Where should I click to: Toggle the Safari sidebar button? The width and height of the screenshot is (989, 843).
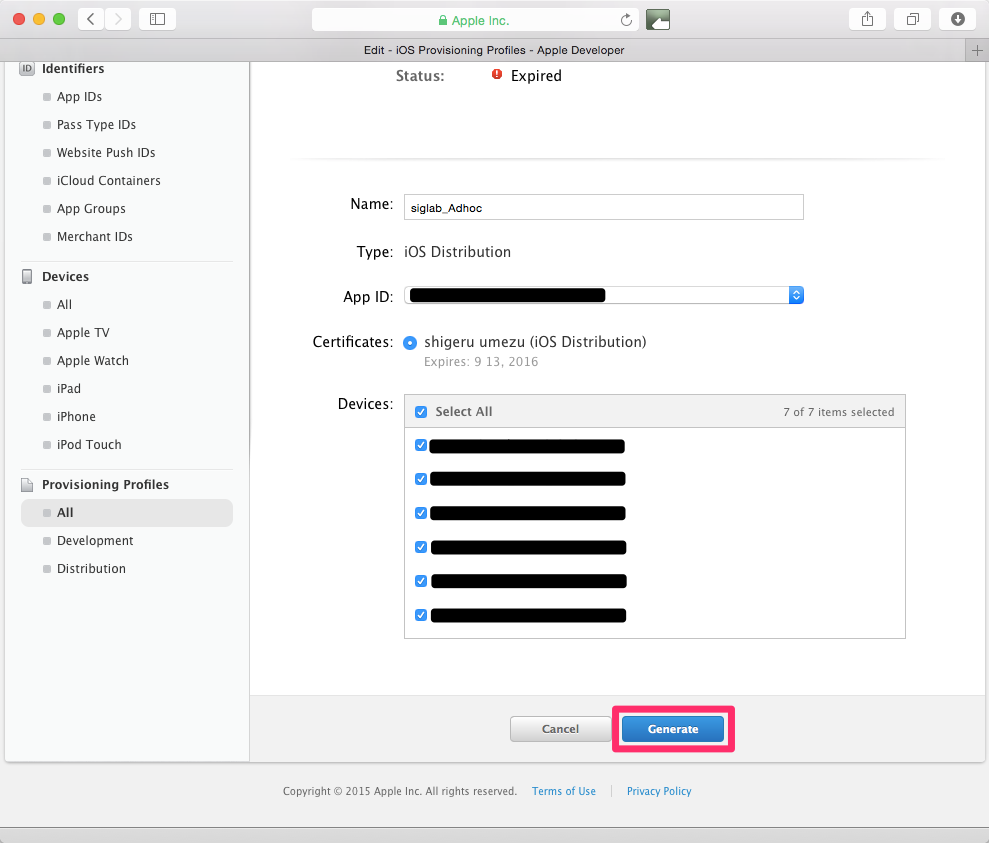pos(157,19)
